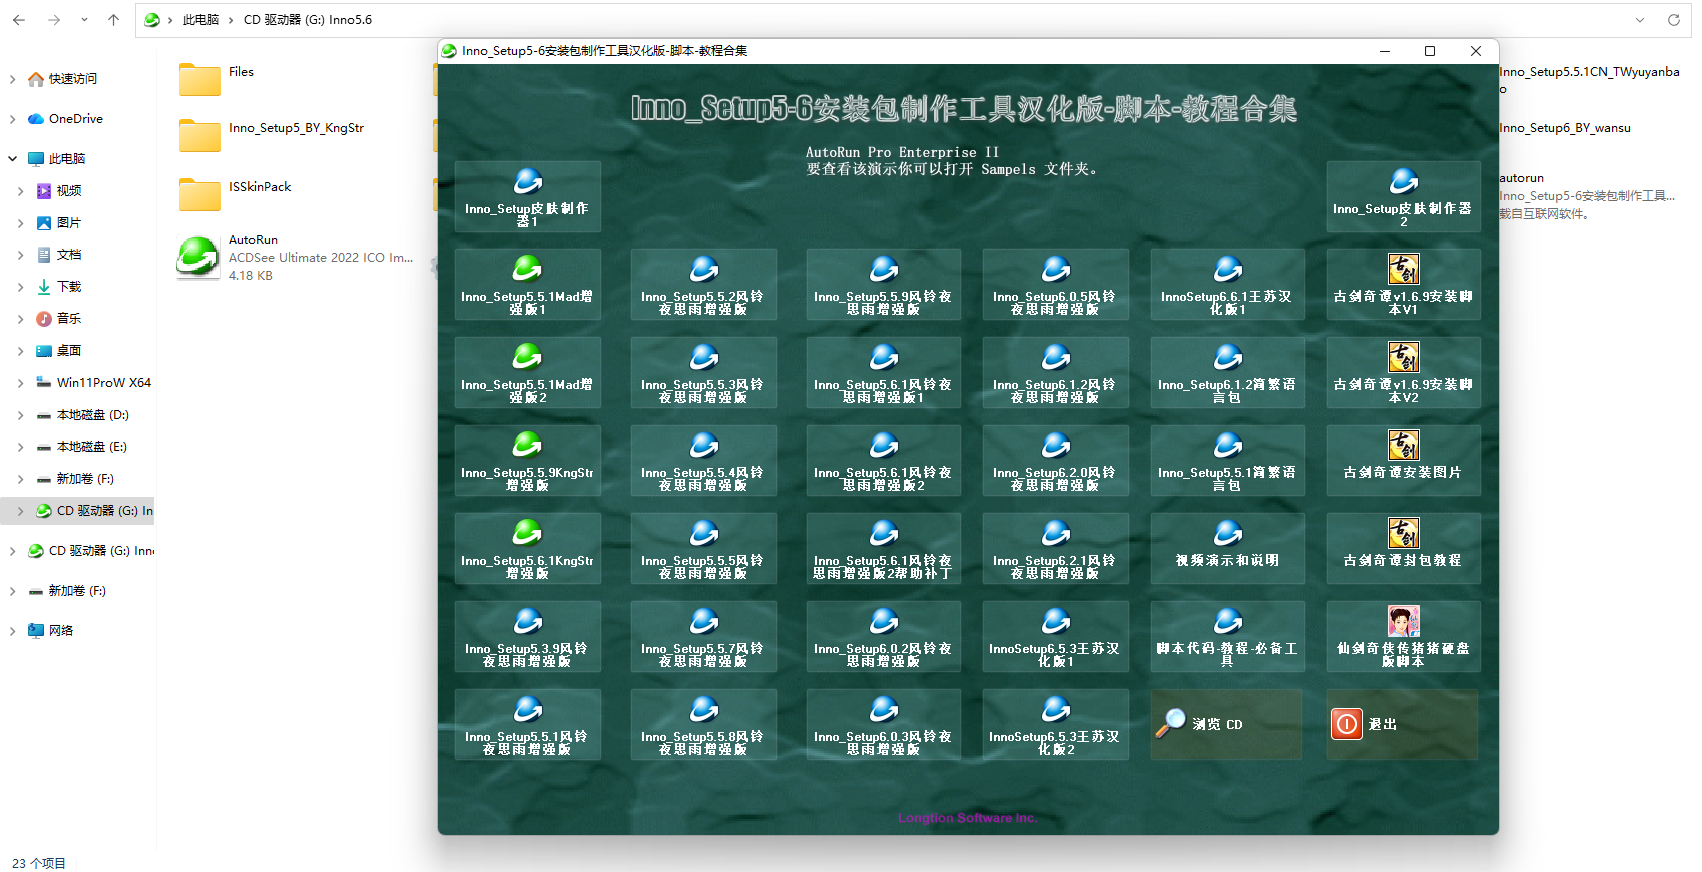Image resolution: width=1702 pixels, height=872 pixels.
Task: Open Inno_Setup5.6.1增强版2帮助补丁
Action: (x=884, y=548)
